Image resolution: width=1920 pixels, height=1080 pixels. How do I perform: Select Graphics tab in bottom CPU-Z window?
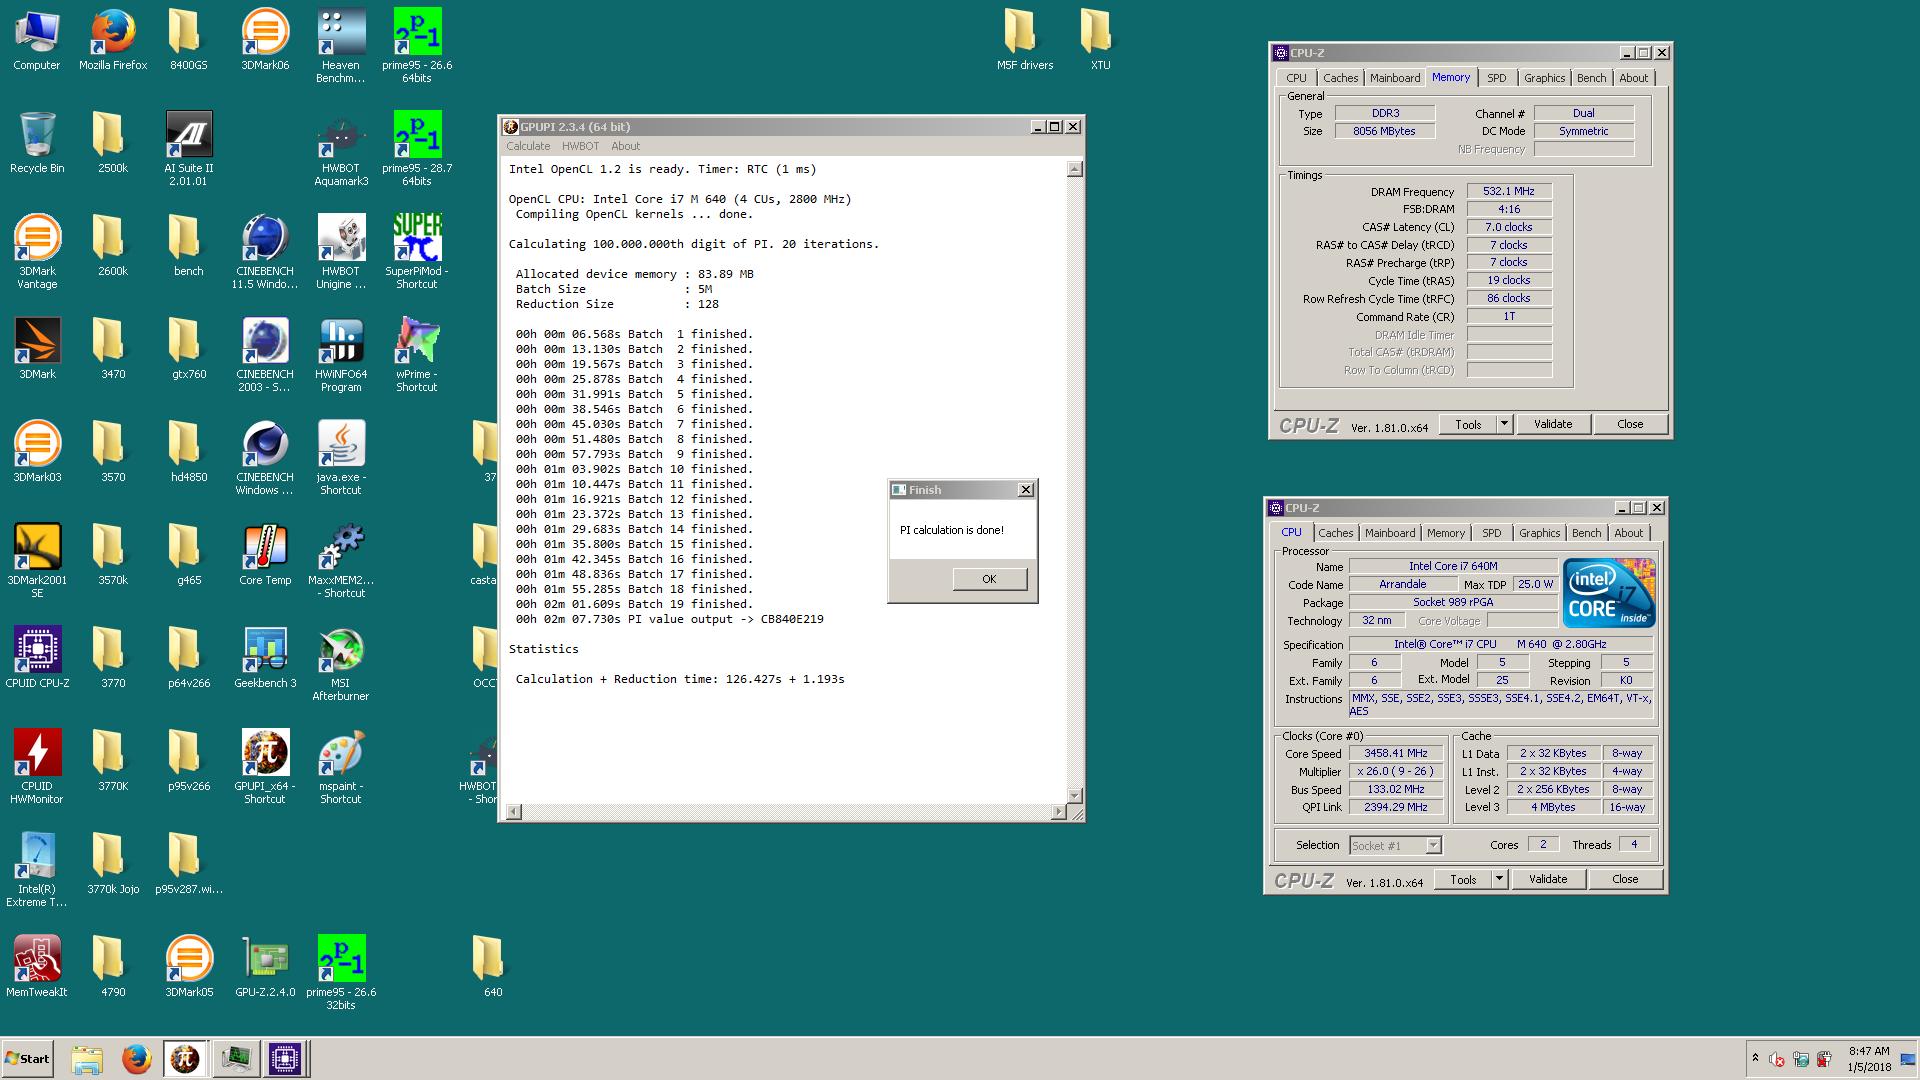[1539, 533]
